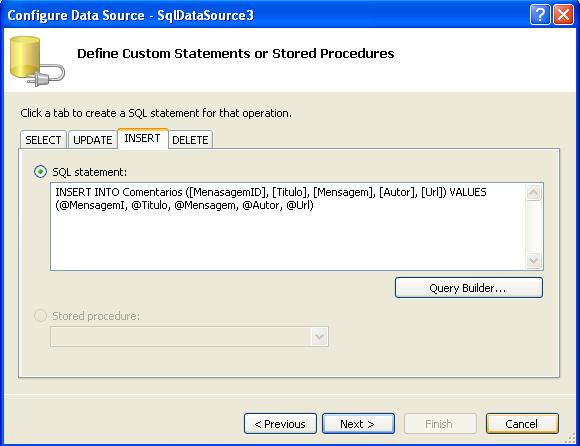This screenshot has height=446, width=580.
Task: Proceed with the Next button
Action: [358, 423]
